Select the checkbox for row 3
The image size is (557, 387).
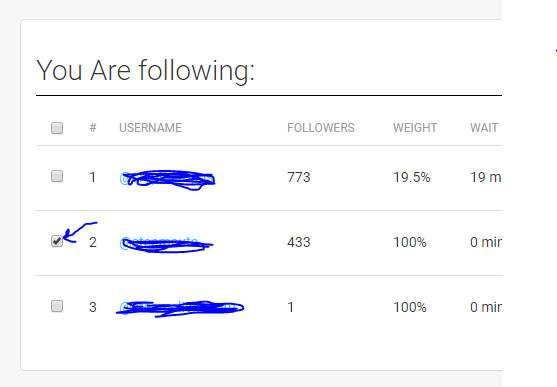57,306
